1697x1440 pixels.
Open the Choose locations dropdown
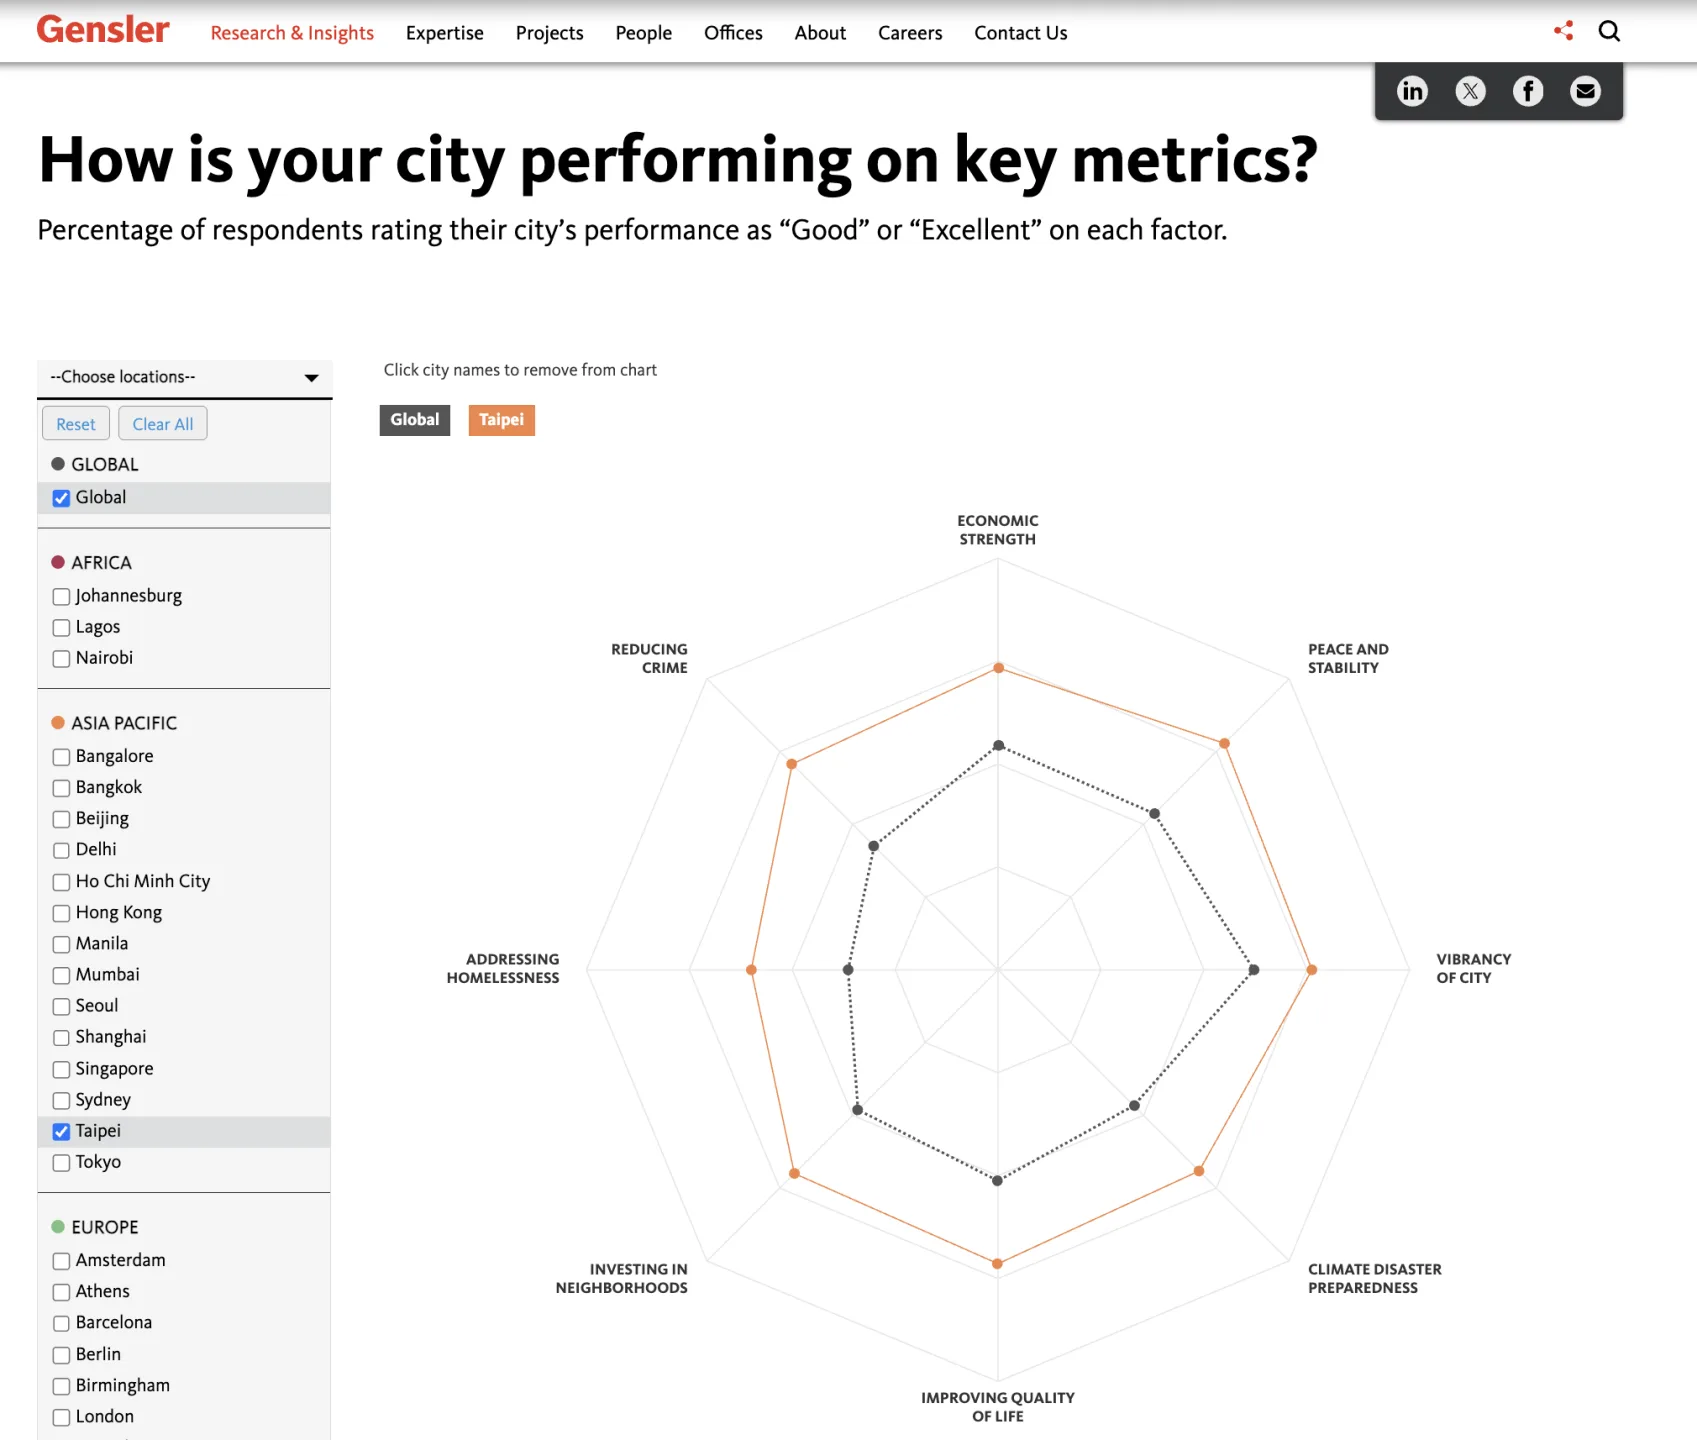click(184, 377)
